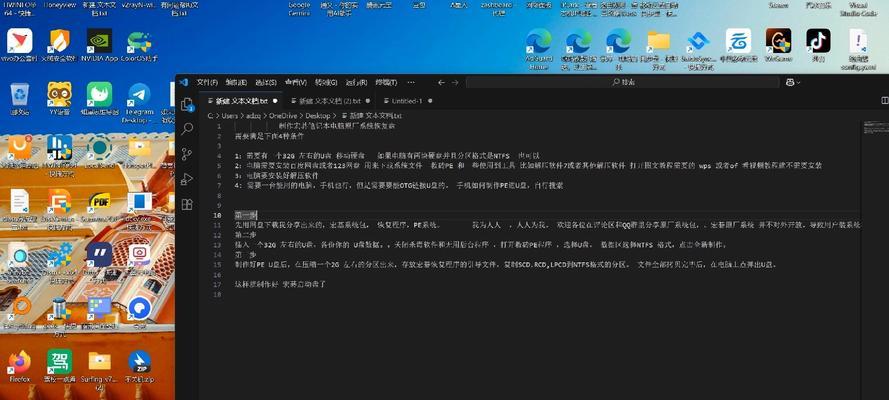Viewport: 889px width, 400px height.
Task: Click line number 10 in the gutter
Action: (x=218, y=215)
